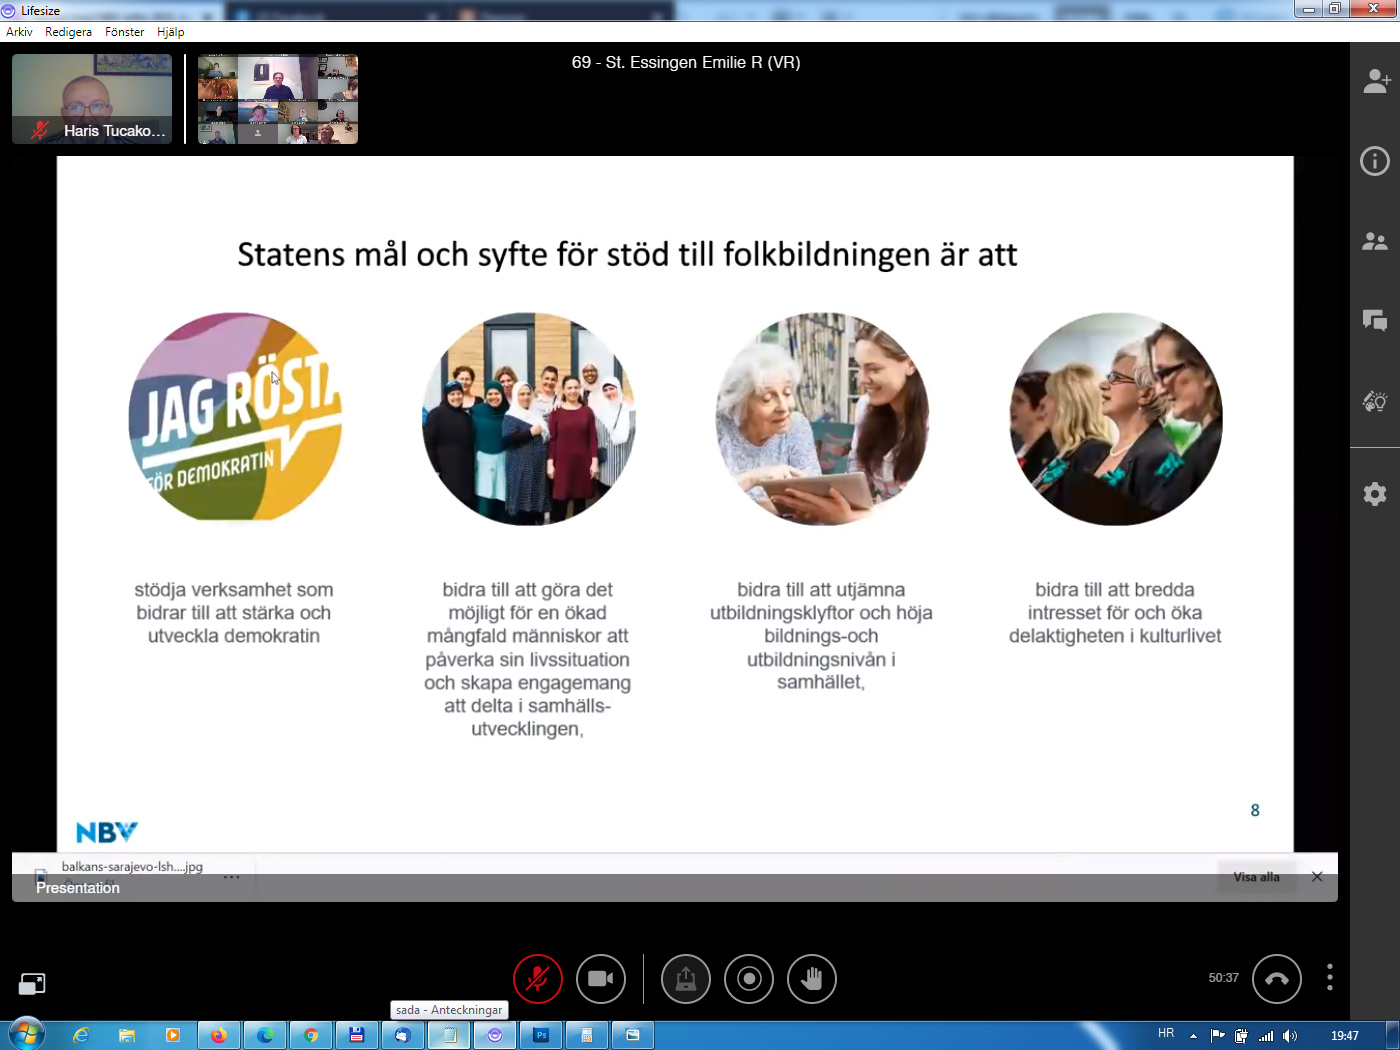Unmute the microphone
The width and height of the screenshot is (1400, 1050).
pyautogui.click(x=538, y=979)
